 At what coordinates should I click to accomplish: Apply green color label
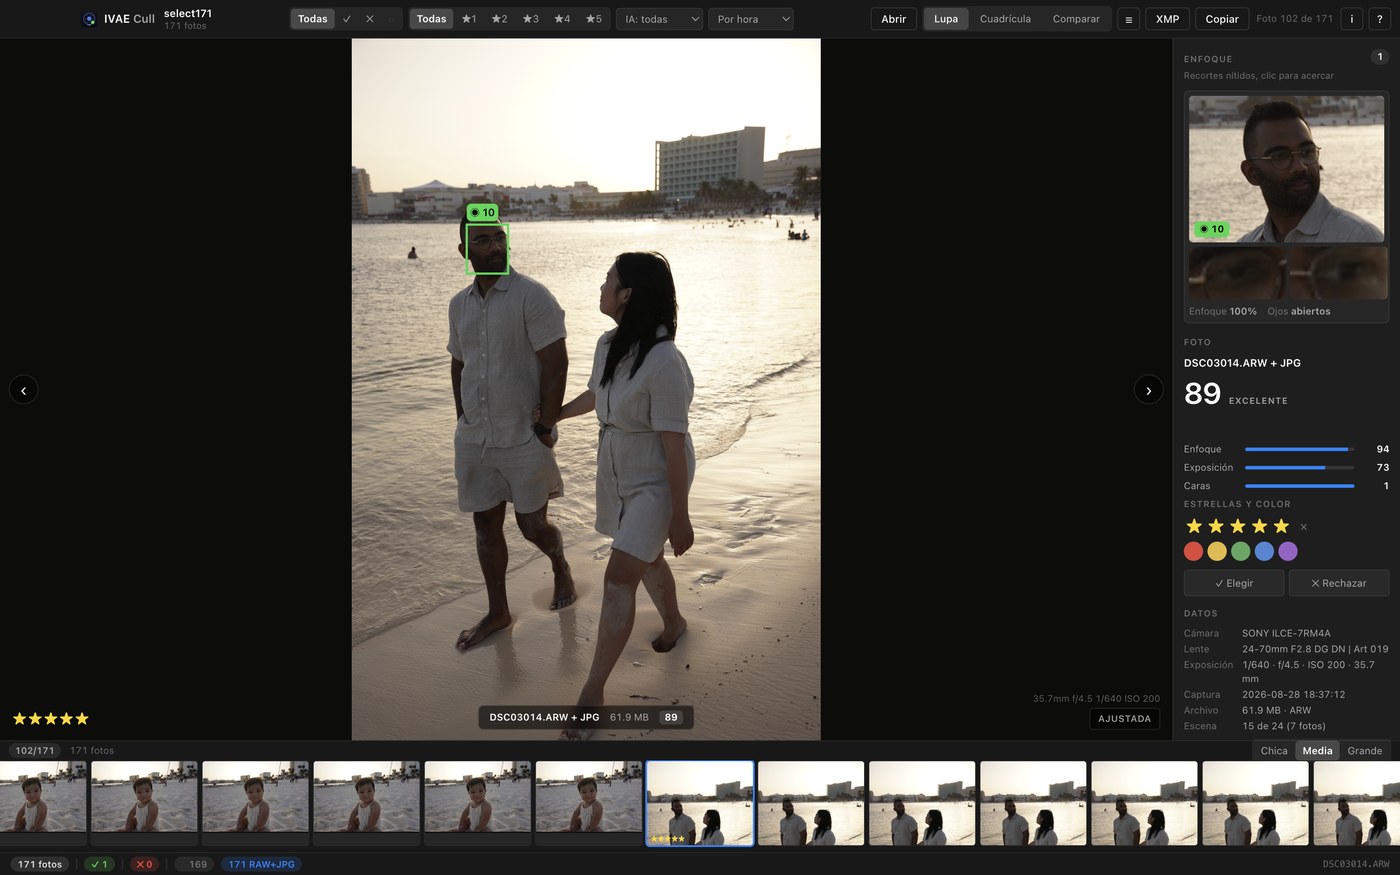point(1241,551)
